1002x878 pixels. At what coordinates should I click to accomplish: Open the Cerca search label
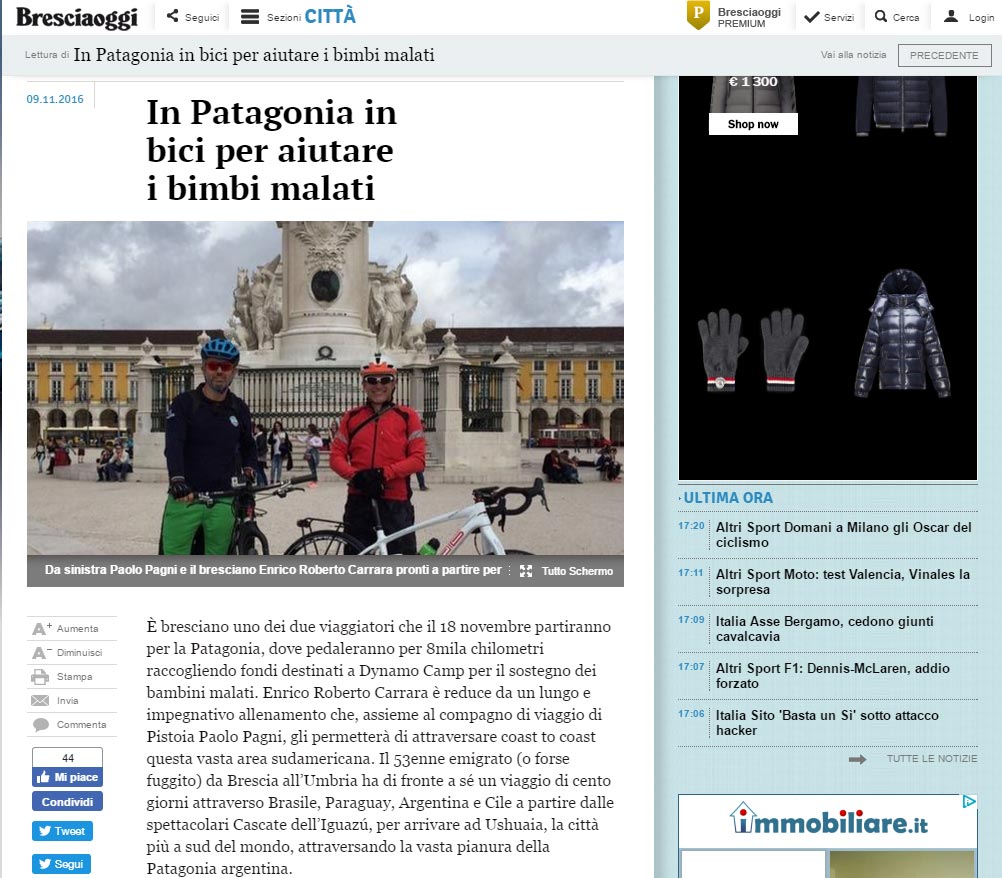[x=906, y=17]
